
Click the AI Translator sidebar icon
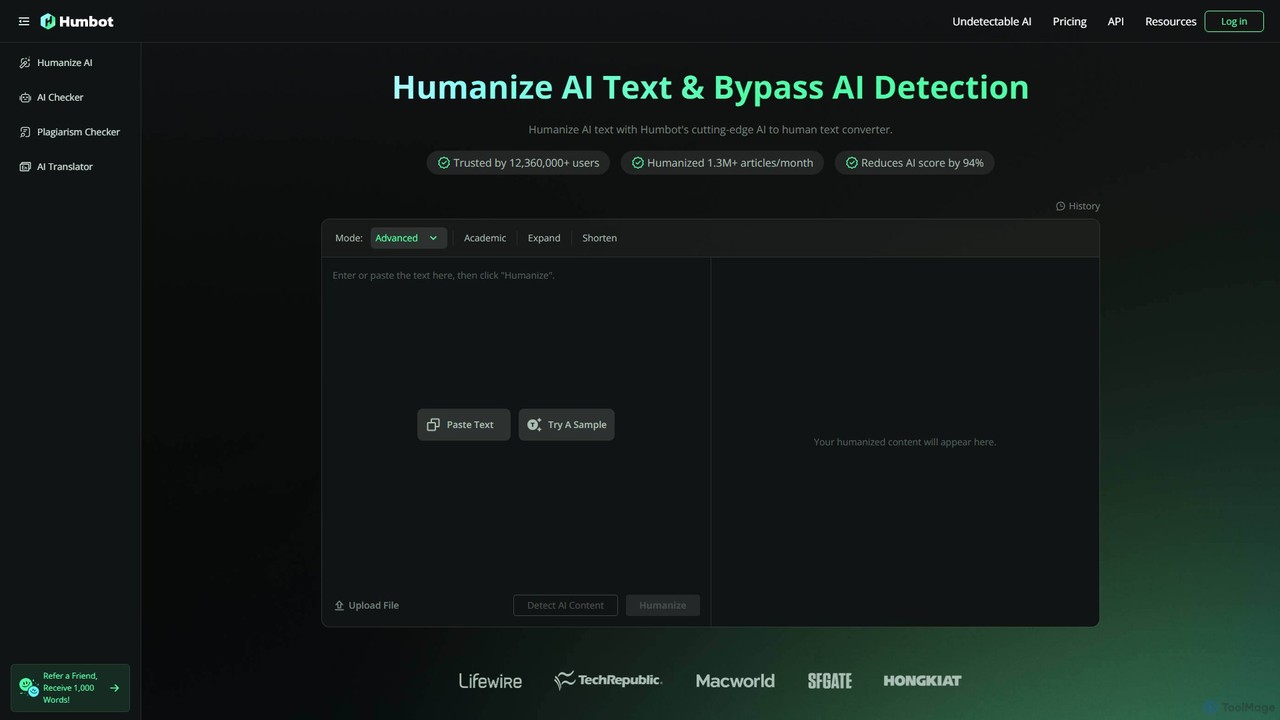(26, 167)
